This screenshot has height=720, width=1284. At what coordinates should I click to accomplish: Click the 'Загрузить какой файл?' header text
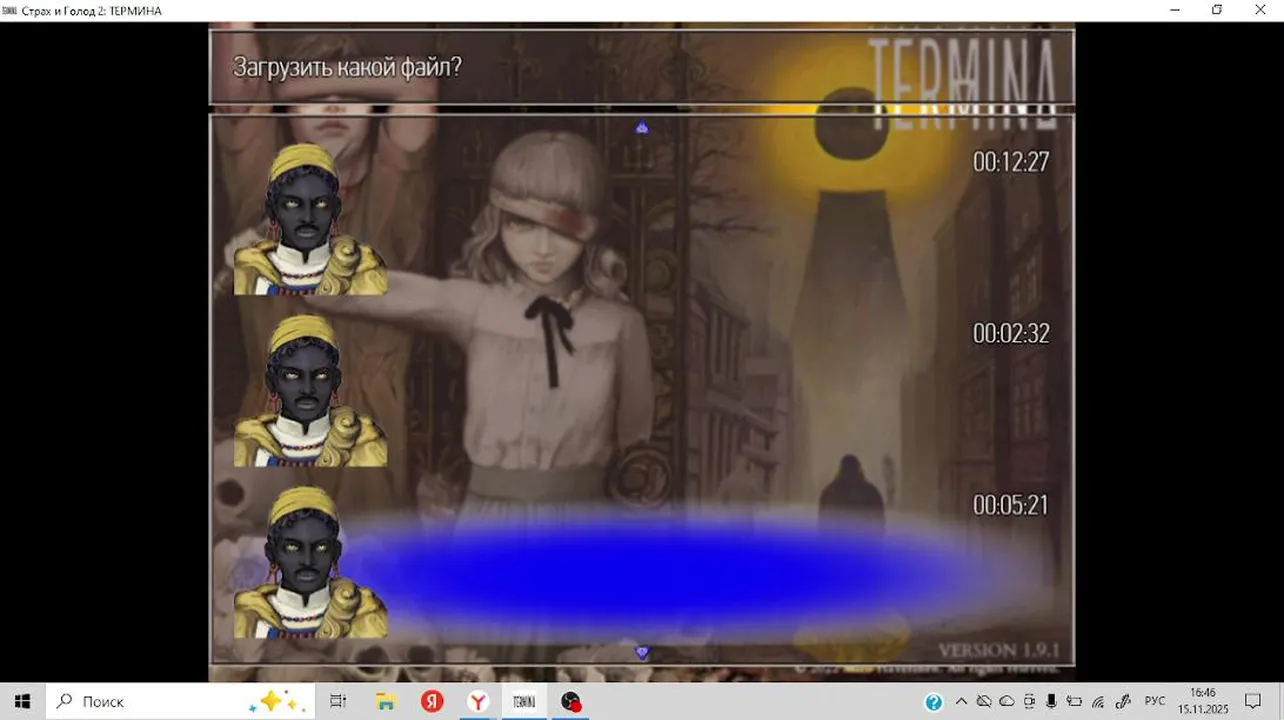coord(347,68)
